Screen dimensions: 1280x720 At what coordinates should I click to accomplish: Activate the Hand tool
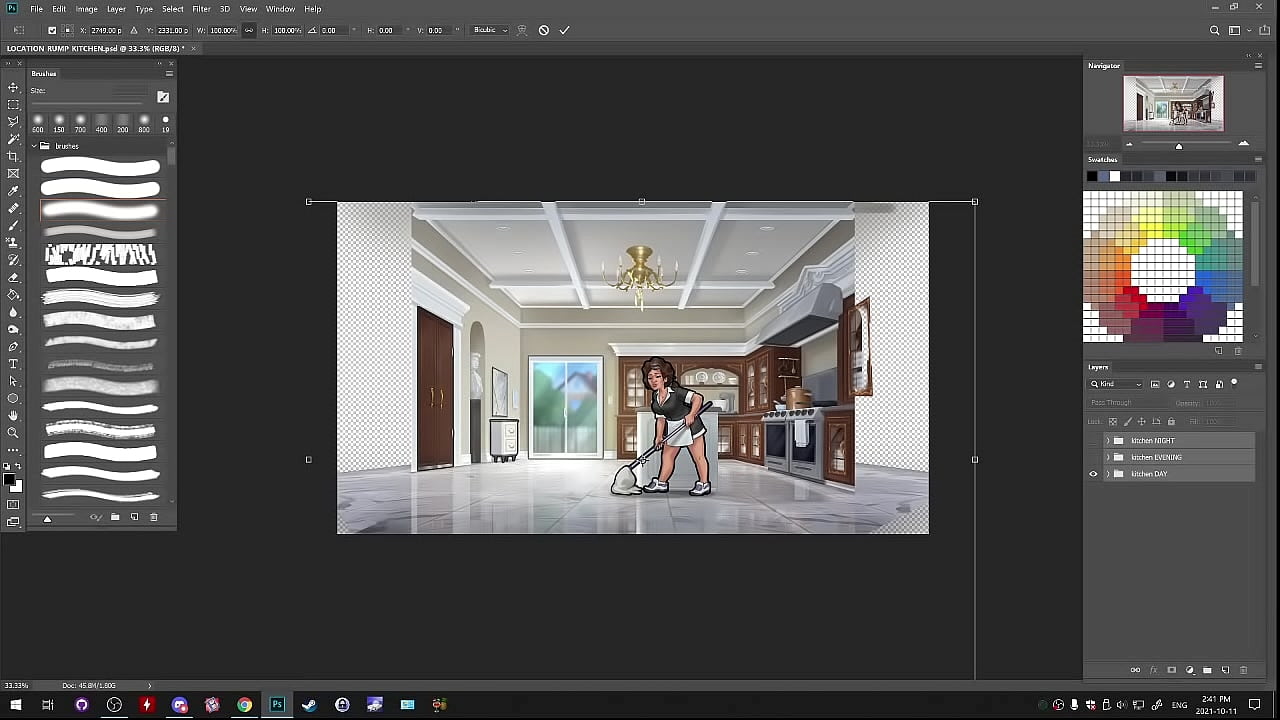[x=13, y=416]
